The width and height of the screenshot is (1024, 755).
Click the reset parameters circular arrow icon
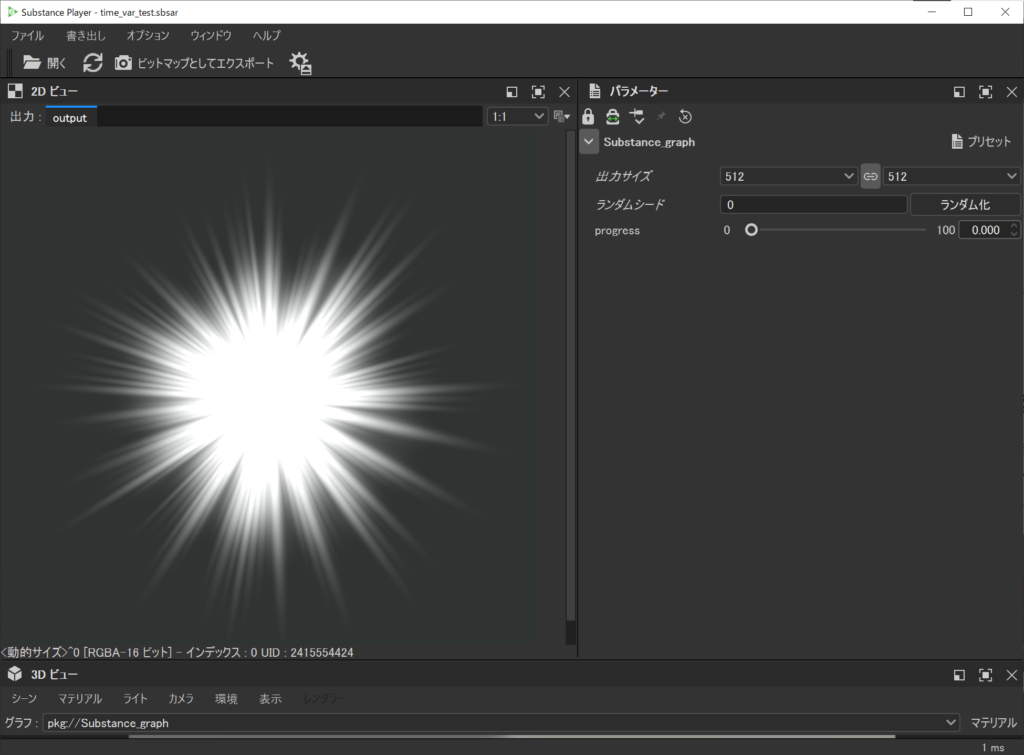(x=685, y=117)
